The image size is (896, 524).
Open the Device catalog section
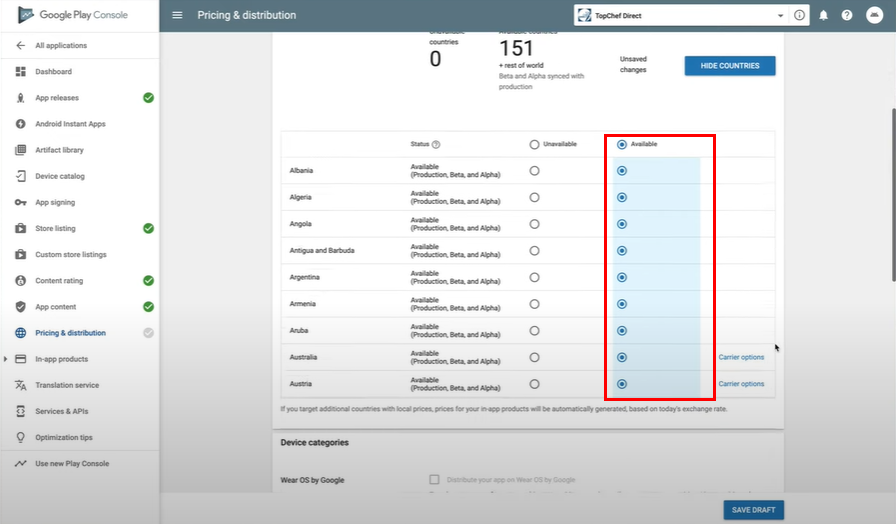click(x=60, y=176)
